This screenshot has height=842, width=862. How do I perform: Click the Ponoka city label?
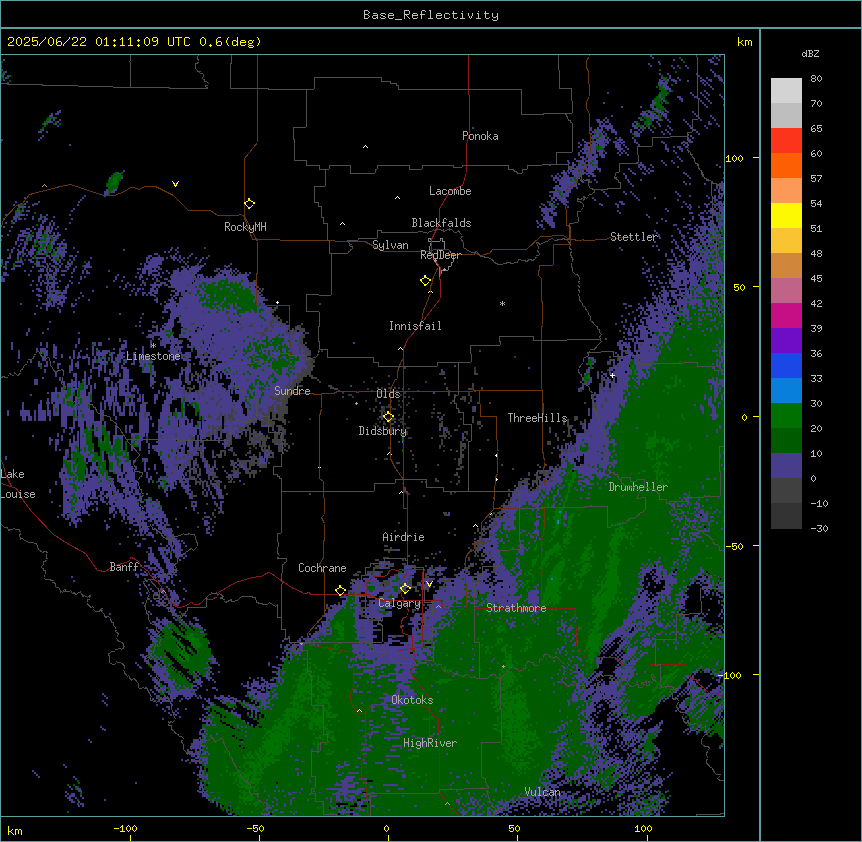(x=480, y=136)
